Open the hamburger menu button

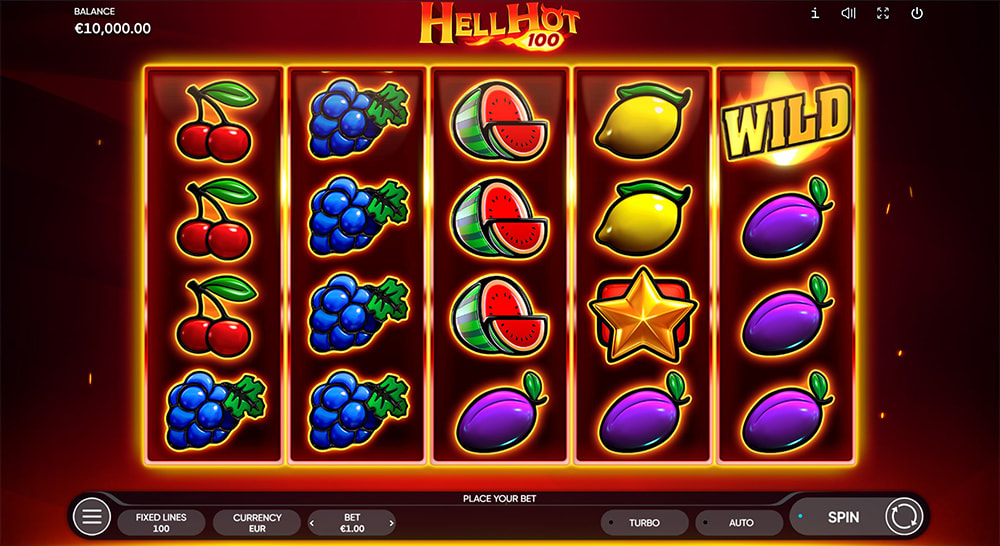pos(92,516)
